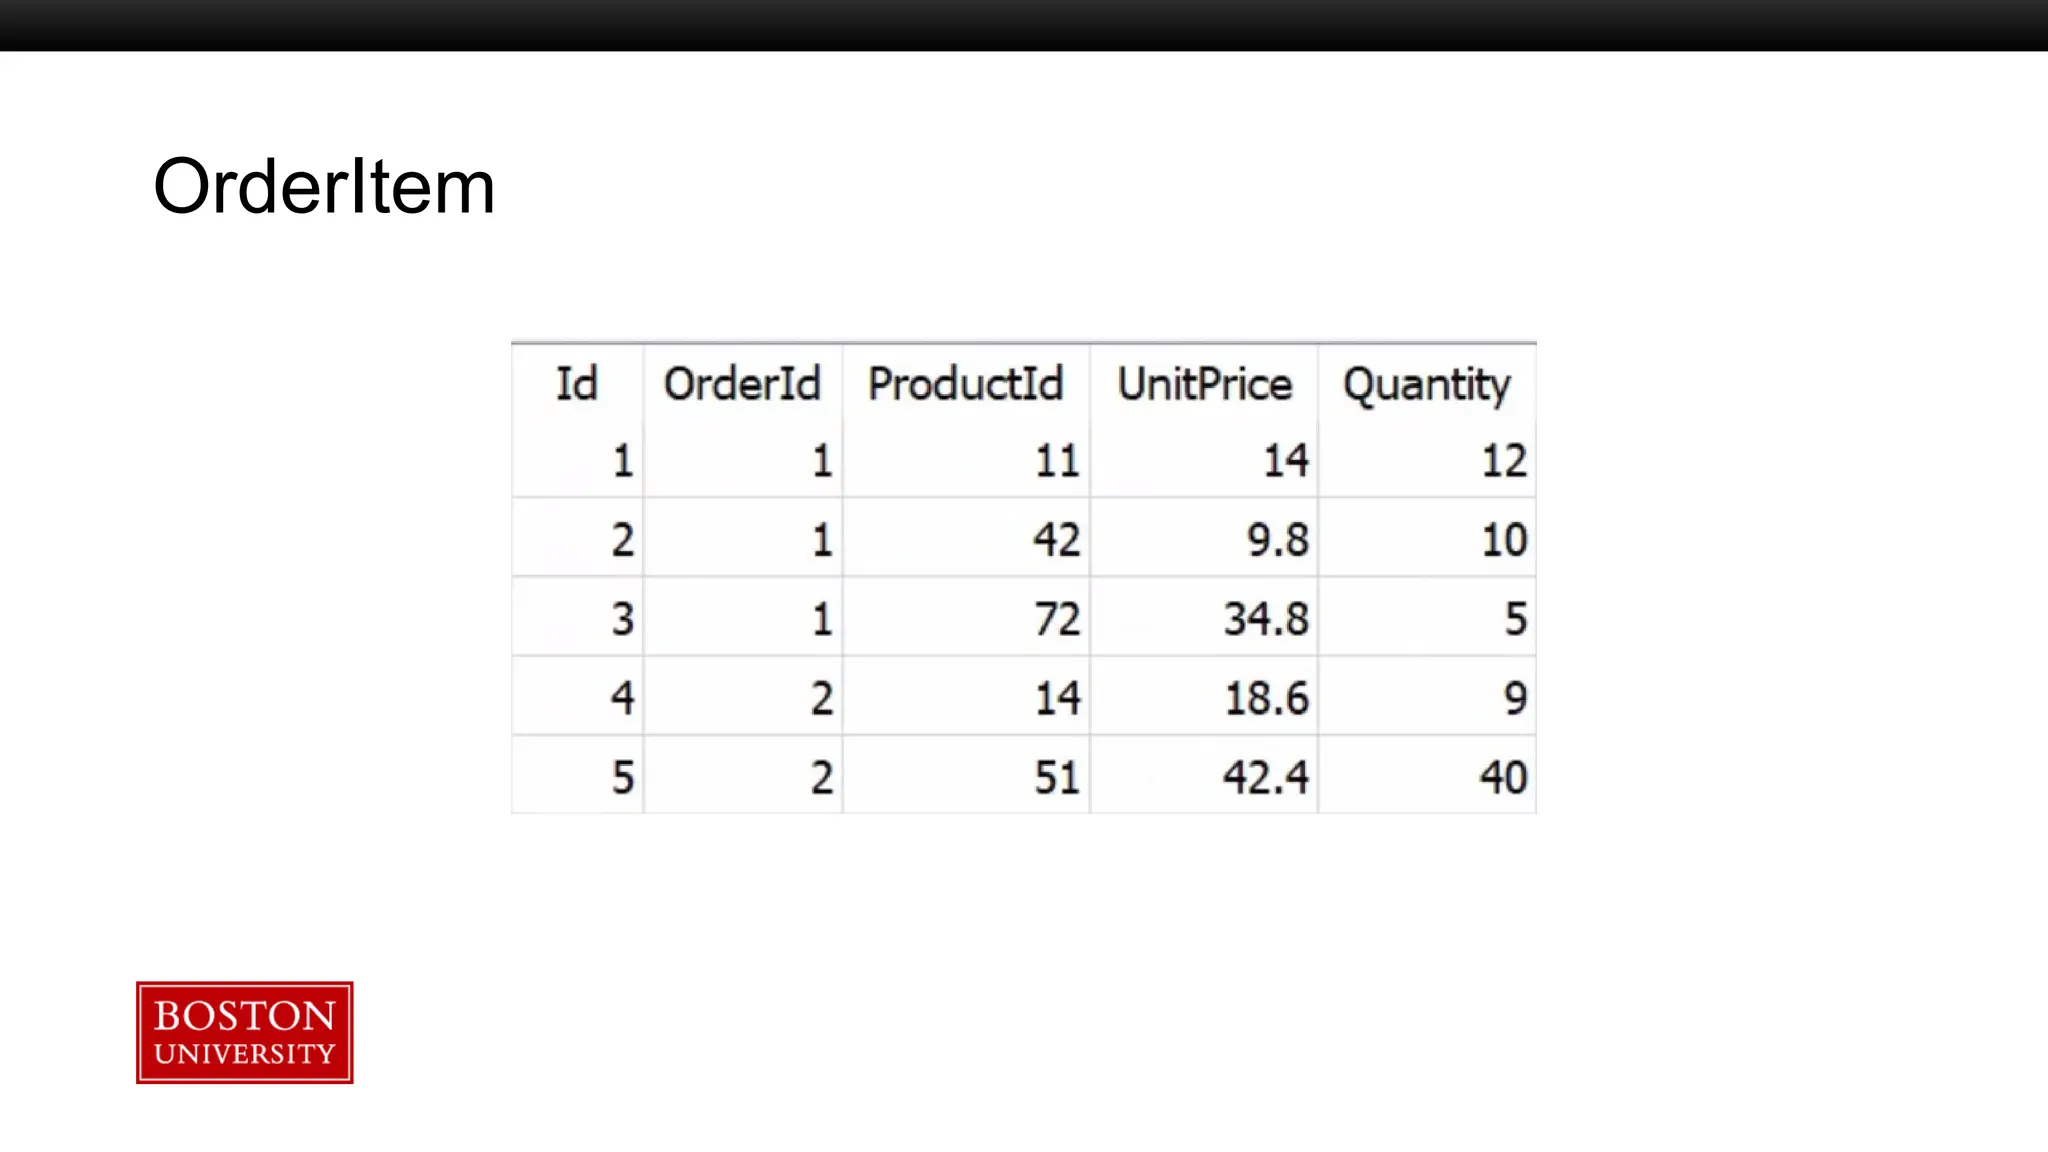Click the black top bar

tap(1024, 25)
